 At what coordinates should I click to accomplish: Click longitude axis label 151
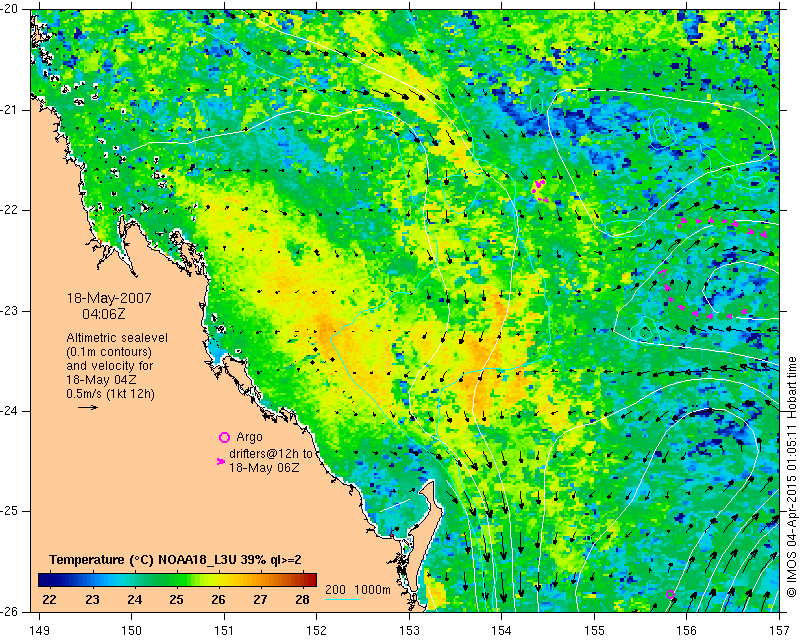click(224, 631)
